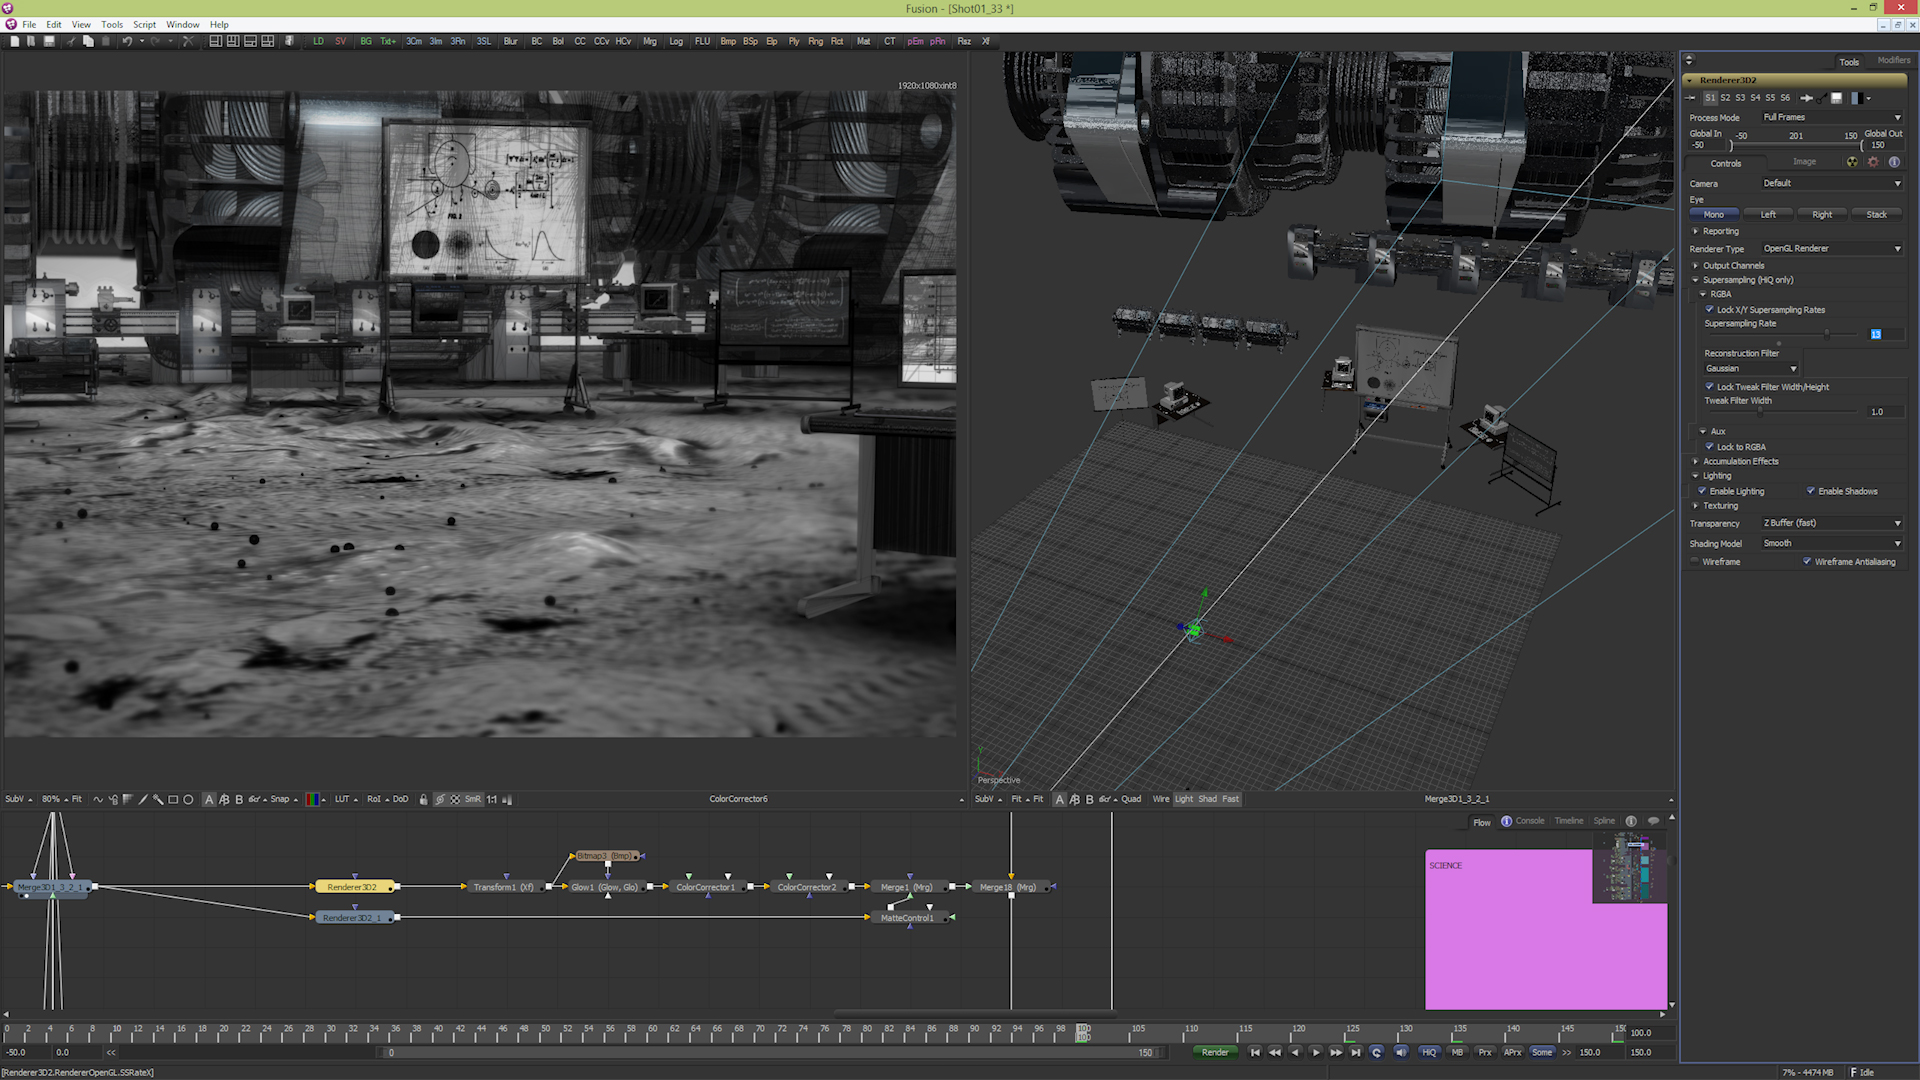Image resolution: width=1920 pixels, height=1080 pixels.
Task: Add a Background using BG tool
Action: pos(365,41)
